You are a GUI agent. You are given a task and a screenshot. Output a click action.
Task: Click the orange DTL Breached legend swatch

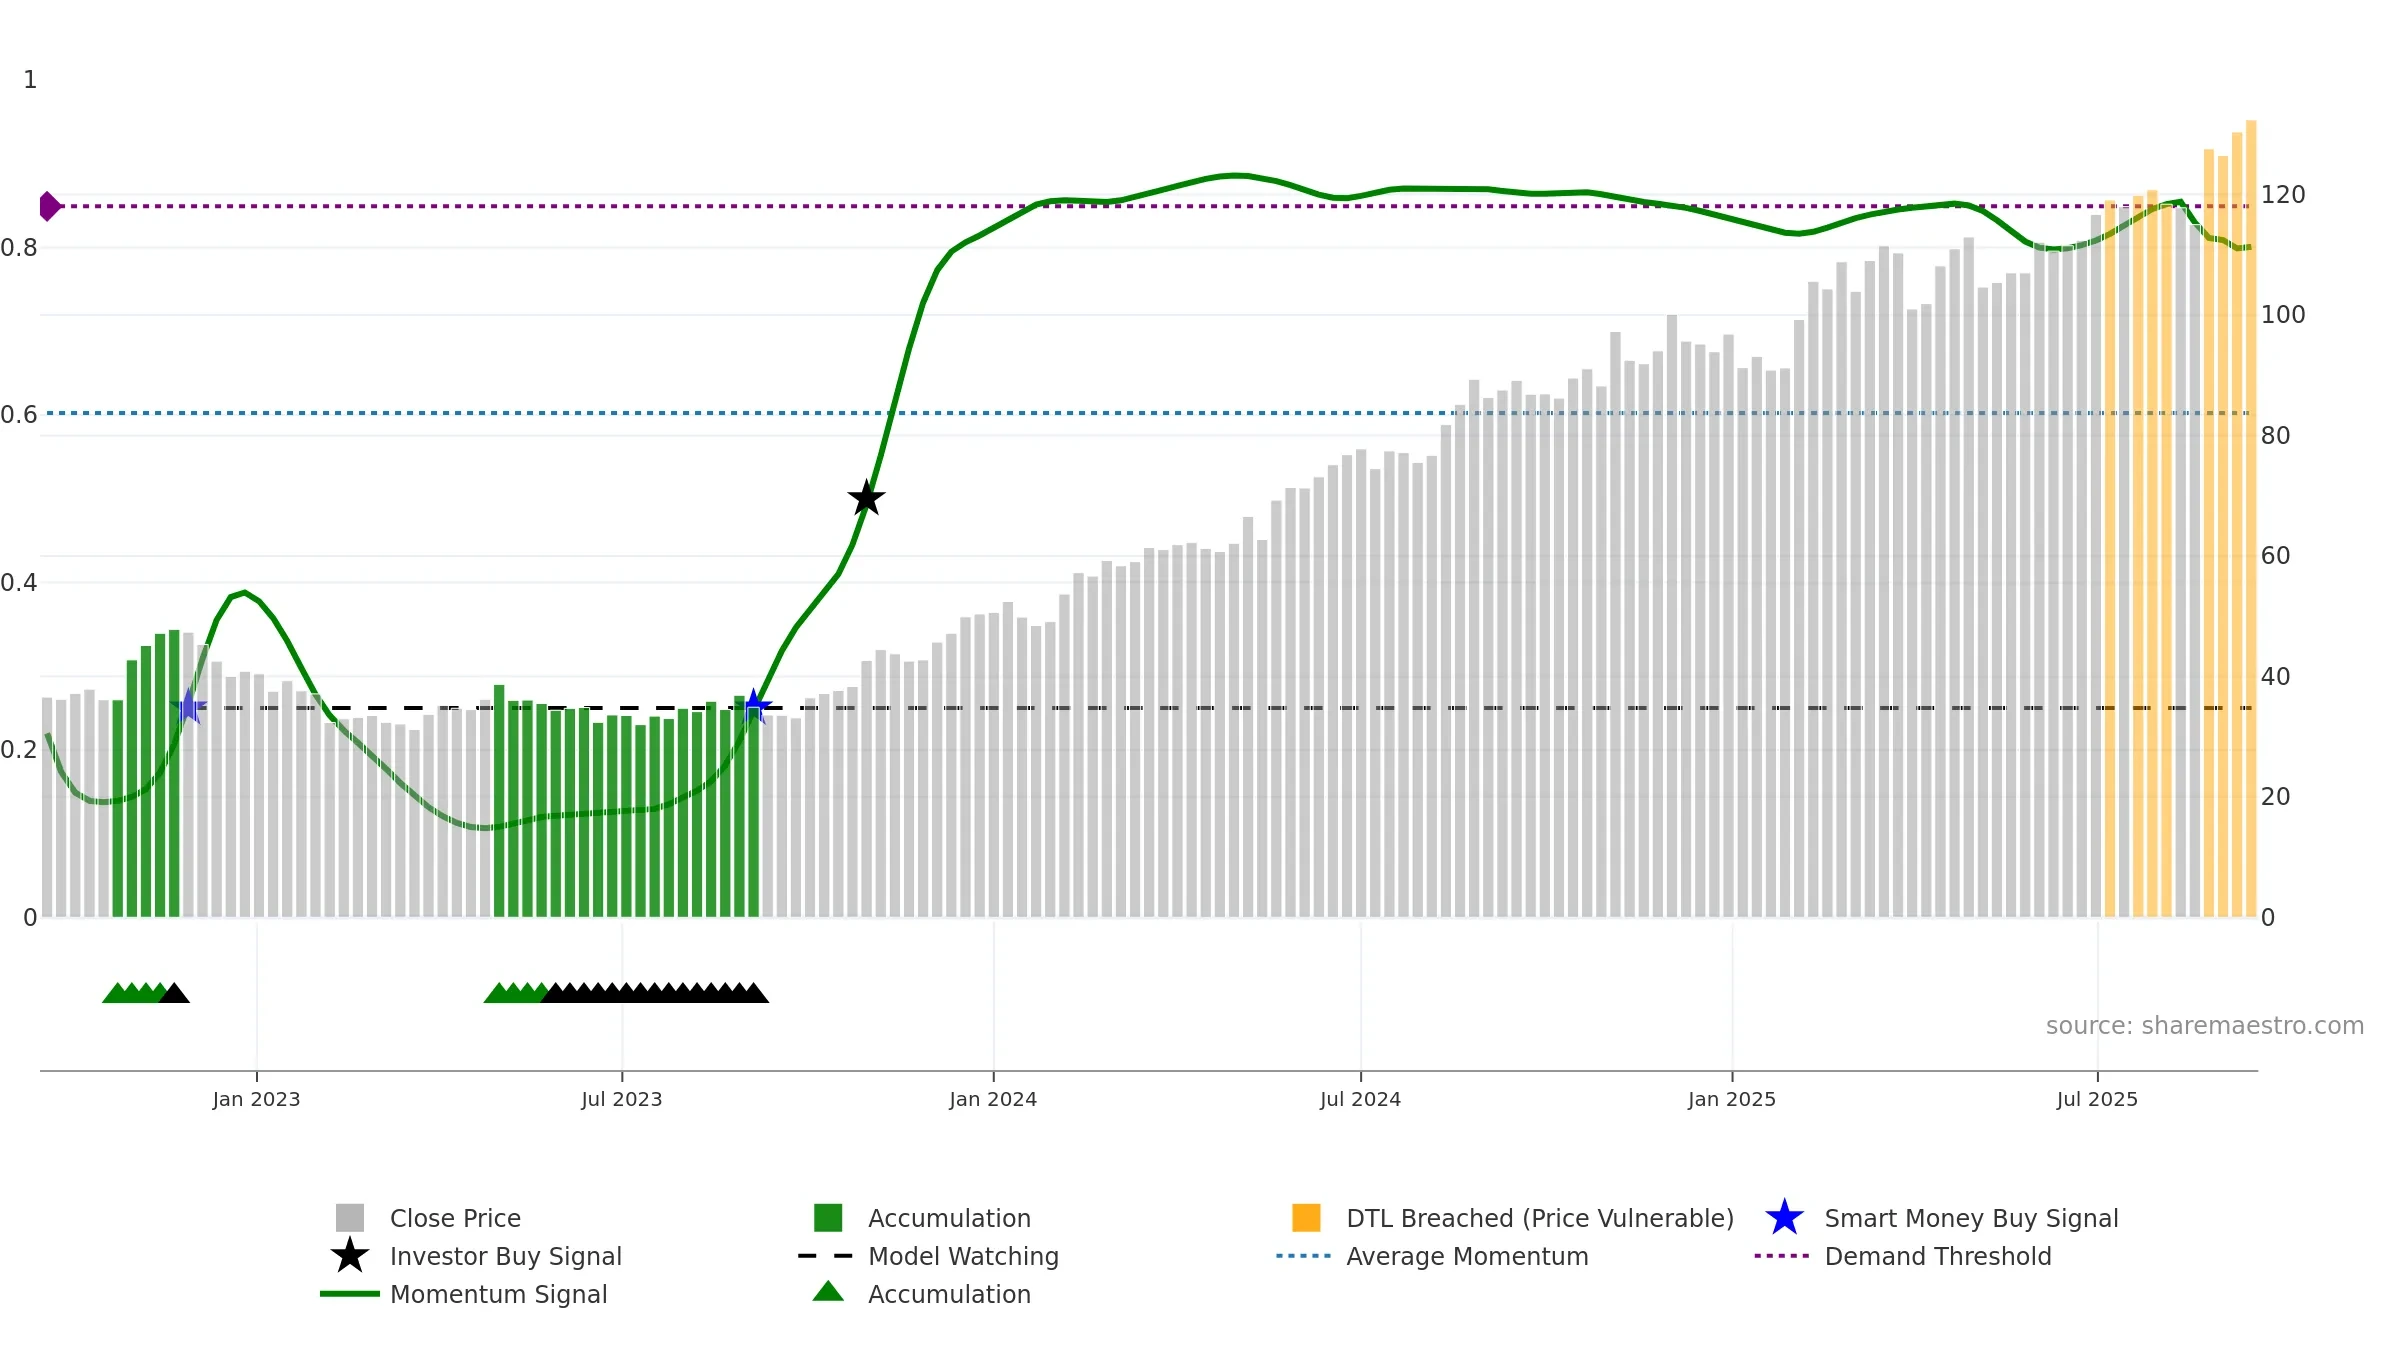click(x=1306, y=1218)
